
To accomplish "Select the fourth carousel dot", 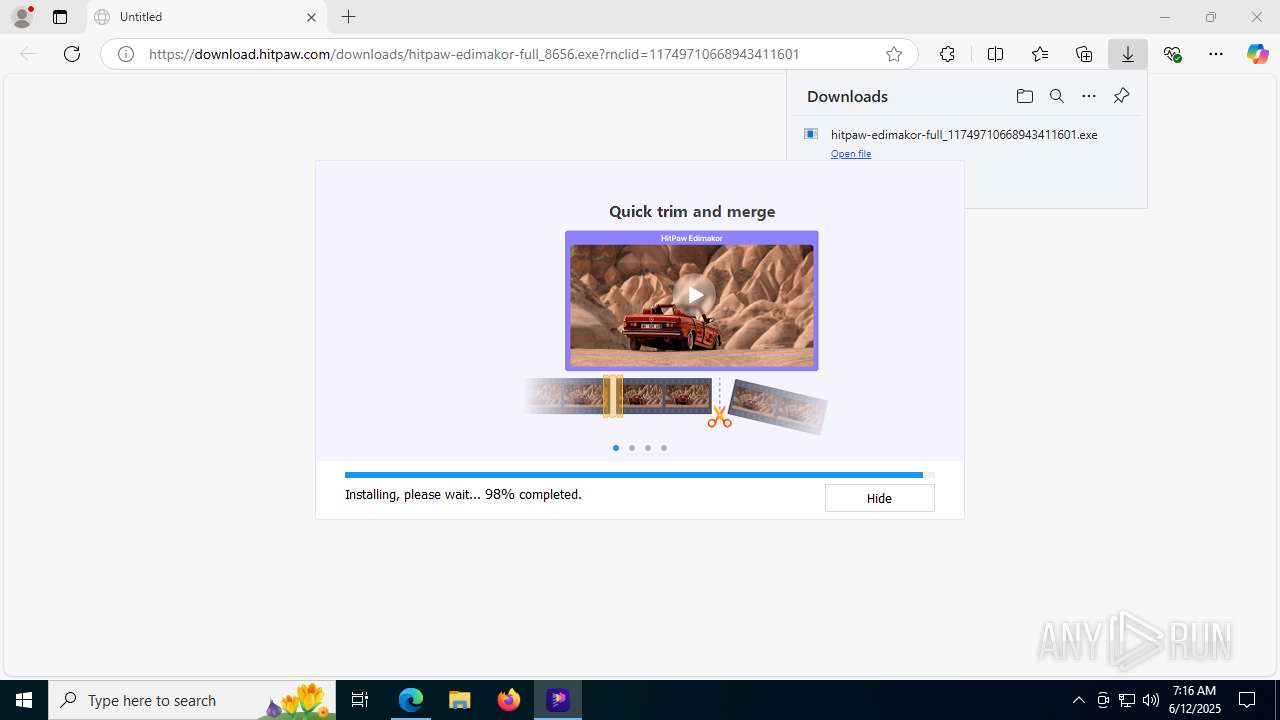I will click(664, 448).
